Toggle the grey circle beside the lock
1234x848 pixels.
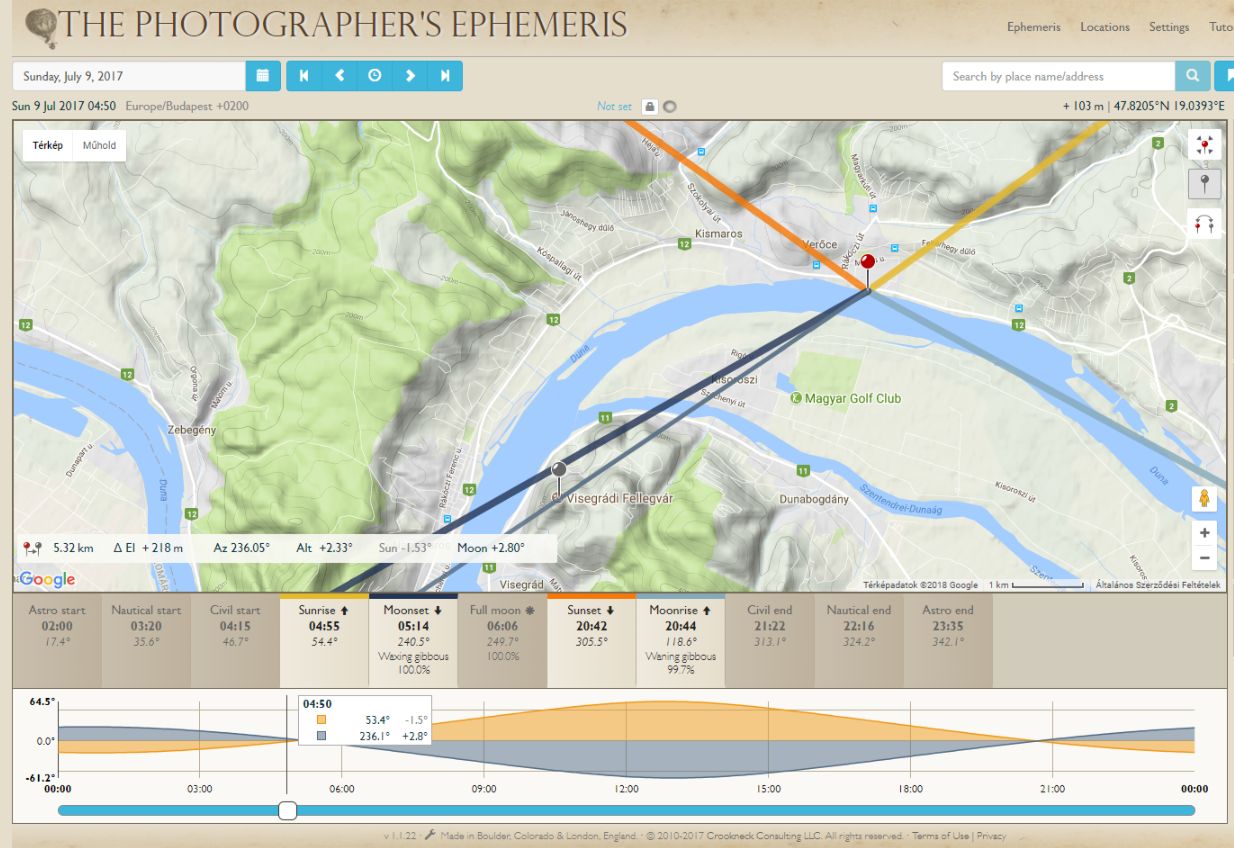[670, 106]
